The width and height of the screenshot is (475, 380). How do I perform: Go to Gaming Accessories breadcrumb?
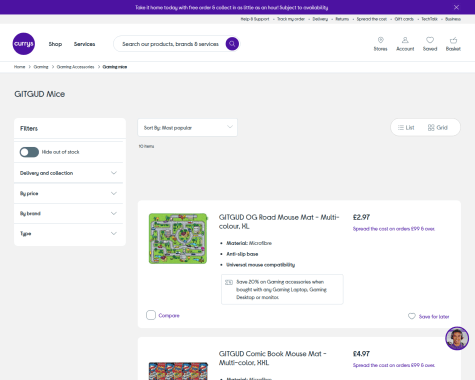(76, 67)
